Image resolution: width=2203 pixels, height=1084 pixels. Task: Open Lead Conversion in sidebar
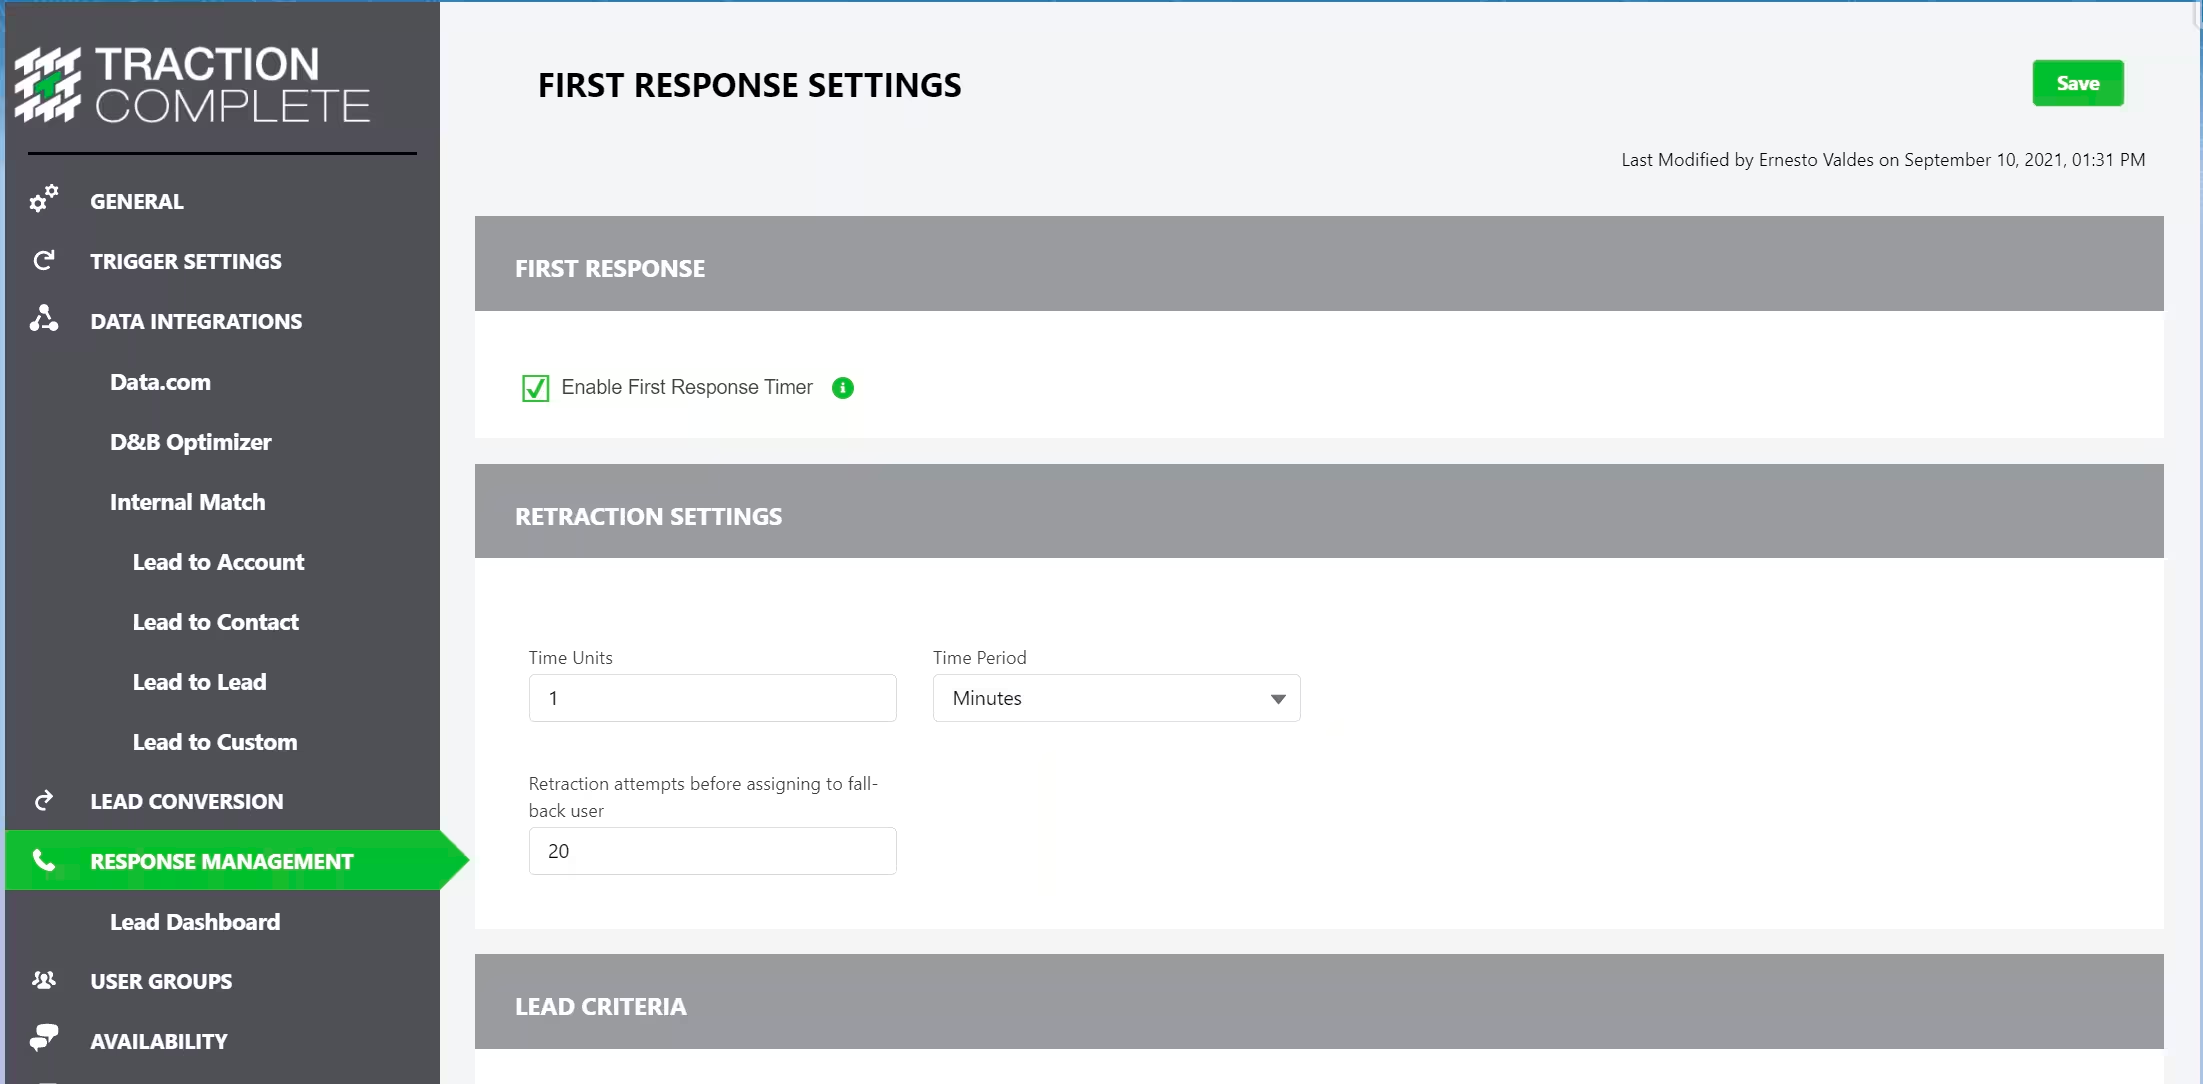(186, 801)
